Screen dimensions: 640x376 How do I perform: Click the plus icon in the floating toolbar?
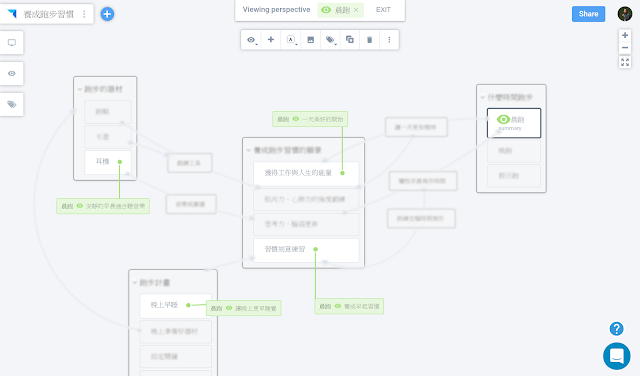point(271,40)
